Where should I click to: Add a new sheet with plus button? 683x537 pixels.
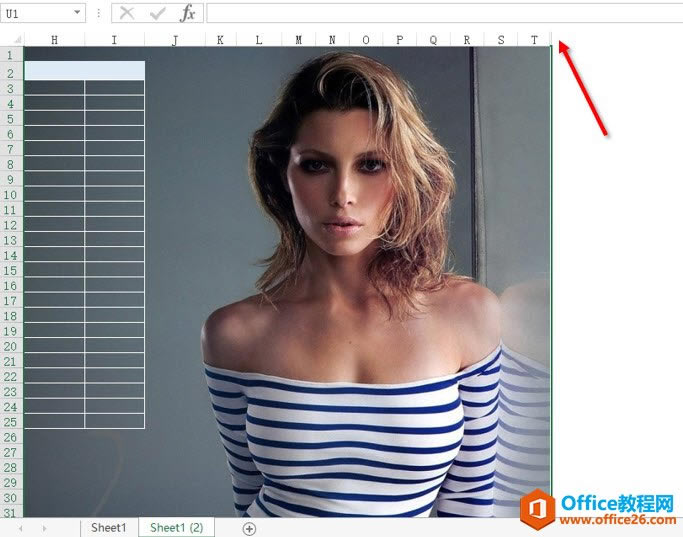pos(249,529)
